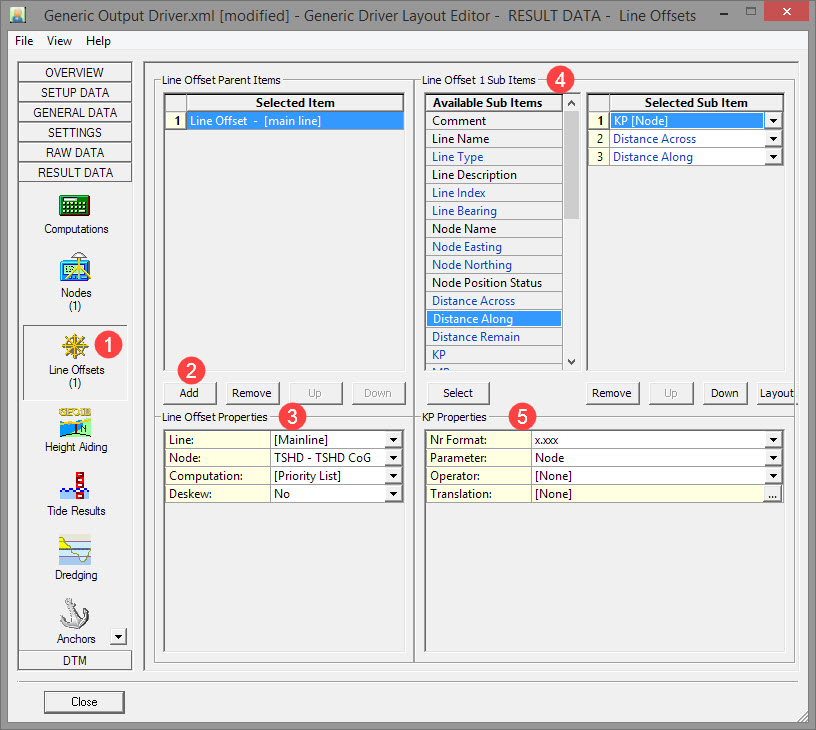Open Height Aiding section icon

click(x=75, y=423)
